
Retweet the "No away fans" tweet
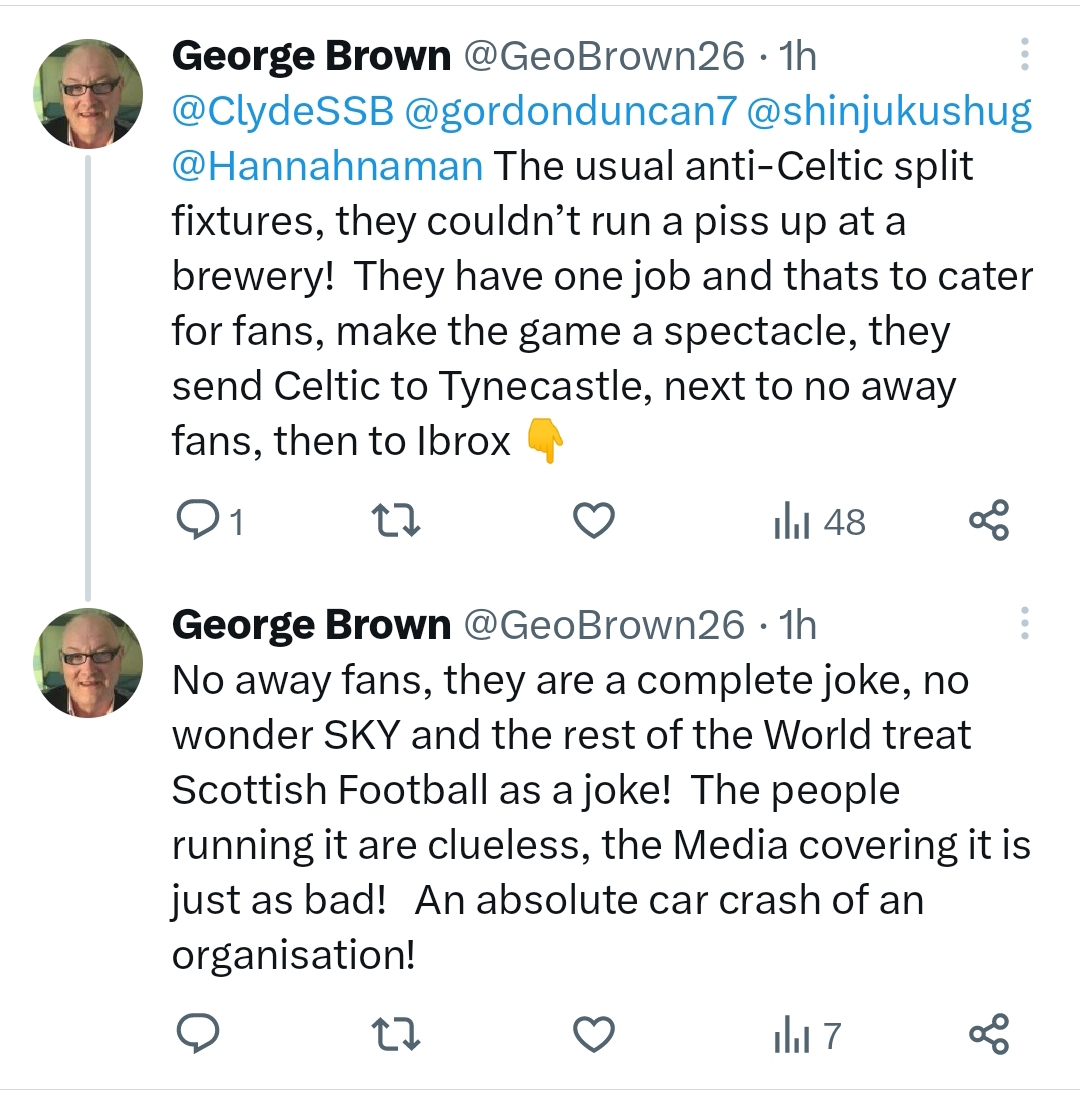(x=395, y=1036)
